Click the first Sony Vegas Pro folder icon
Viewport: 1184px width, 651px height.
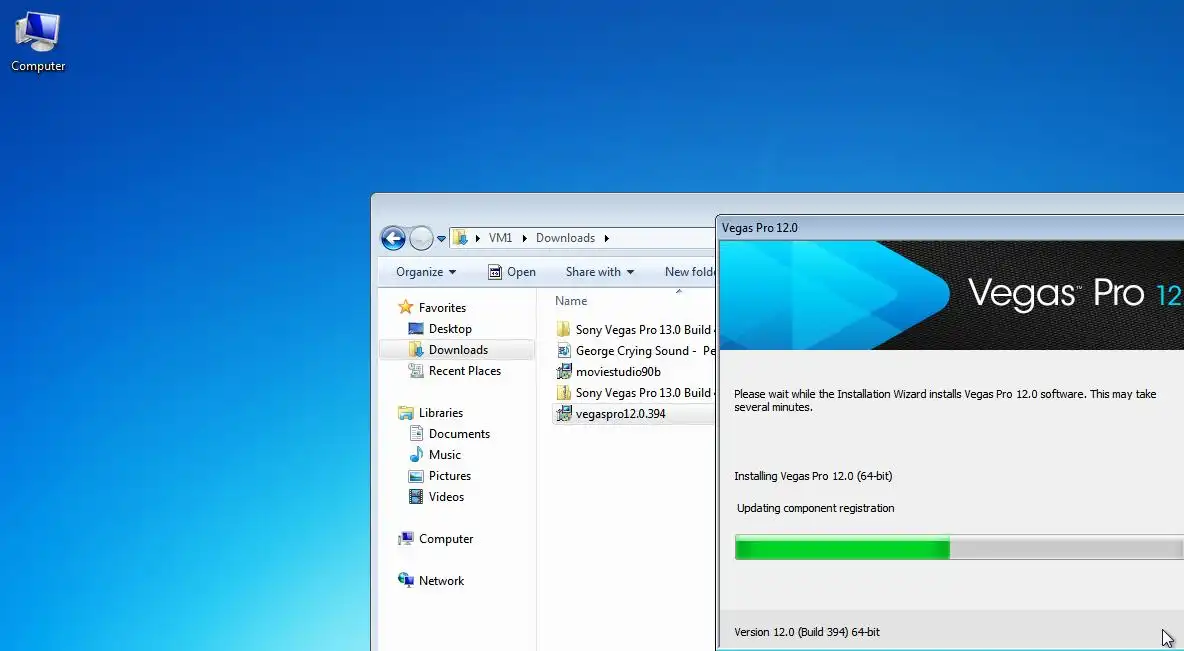[563, 329]
